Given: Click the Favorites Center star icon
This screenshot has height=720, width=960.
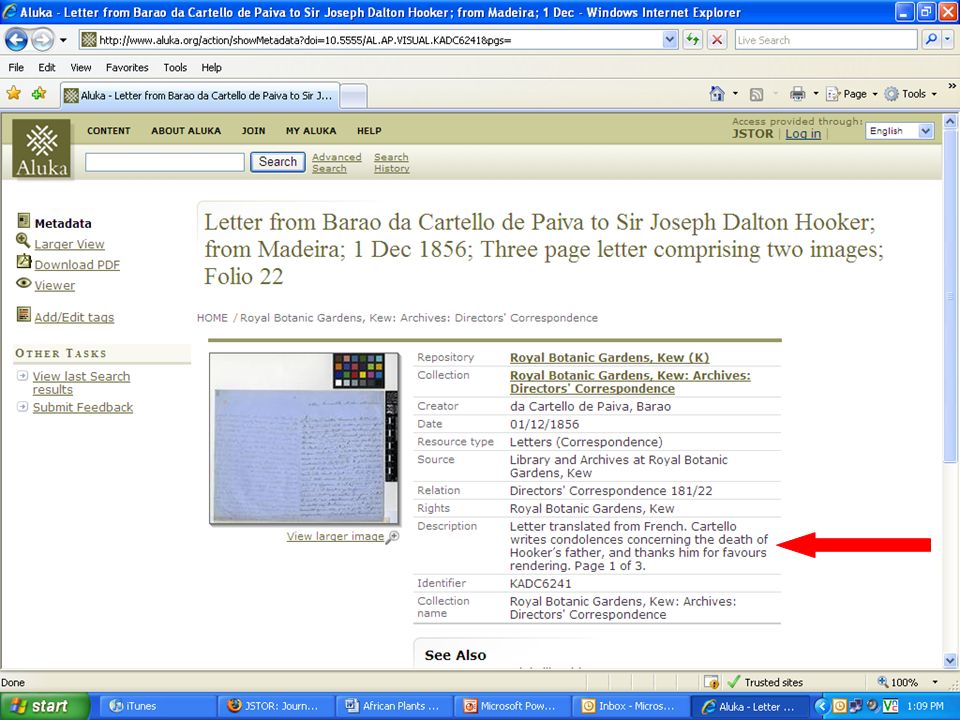Looking at the screenshot, I should 13,93.
